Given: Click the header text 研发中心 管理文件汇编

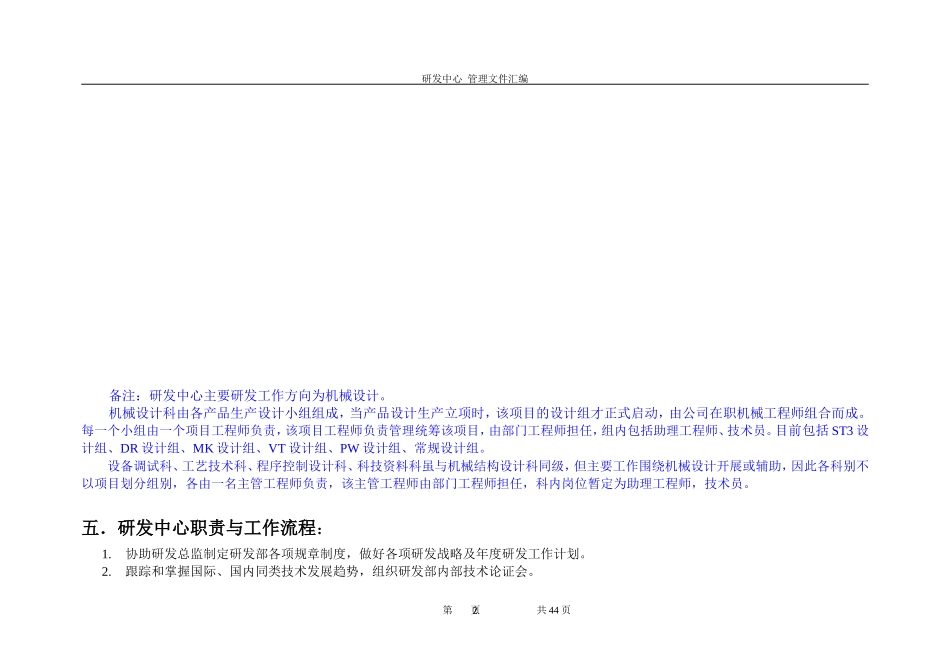Looking at the screenshot, I should coord(475,79).
